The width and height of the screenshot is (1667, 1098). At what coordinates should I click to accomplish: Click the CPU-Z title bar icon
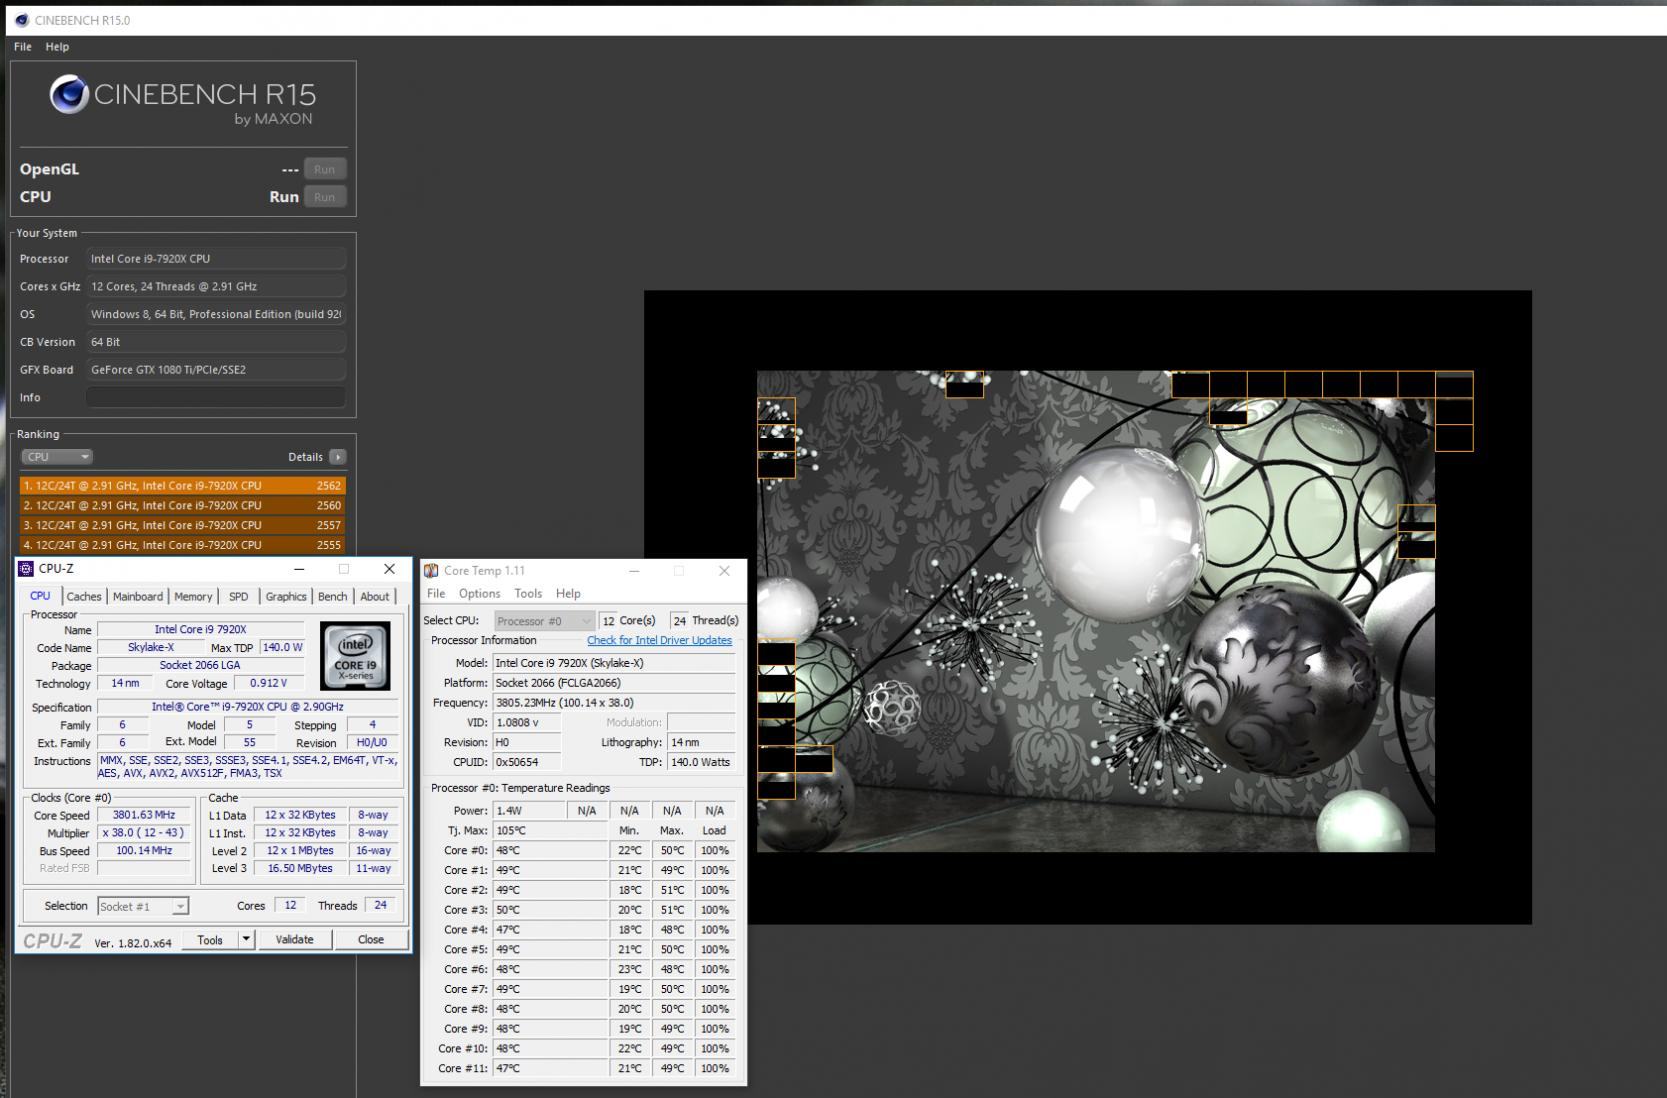(x=27, y=569)
